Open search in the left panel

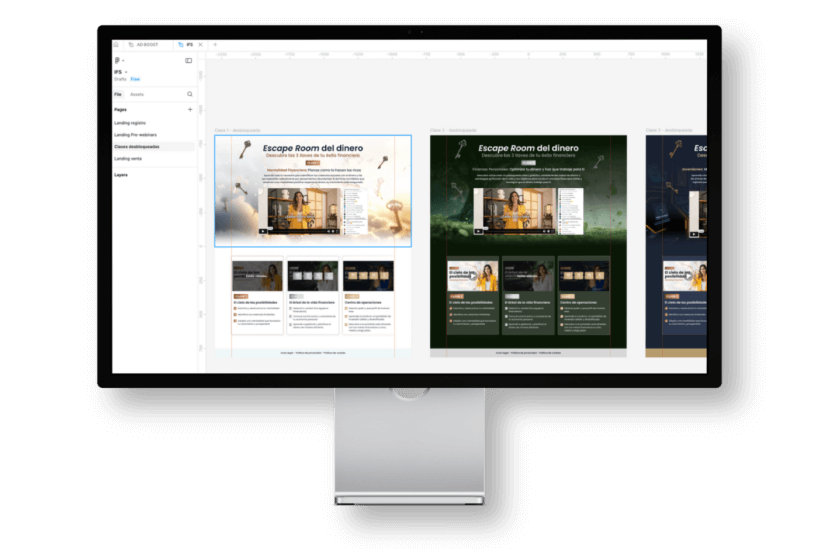[190, 94]
